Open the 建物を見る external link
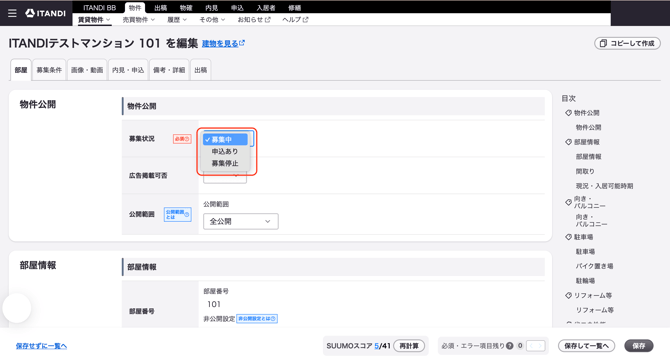 click(x=223, y=44)
